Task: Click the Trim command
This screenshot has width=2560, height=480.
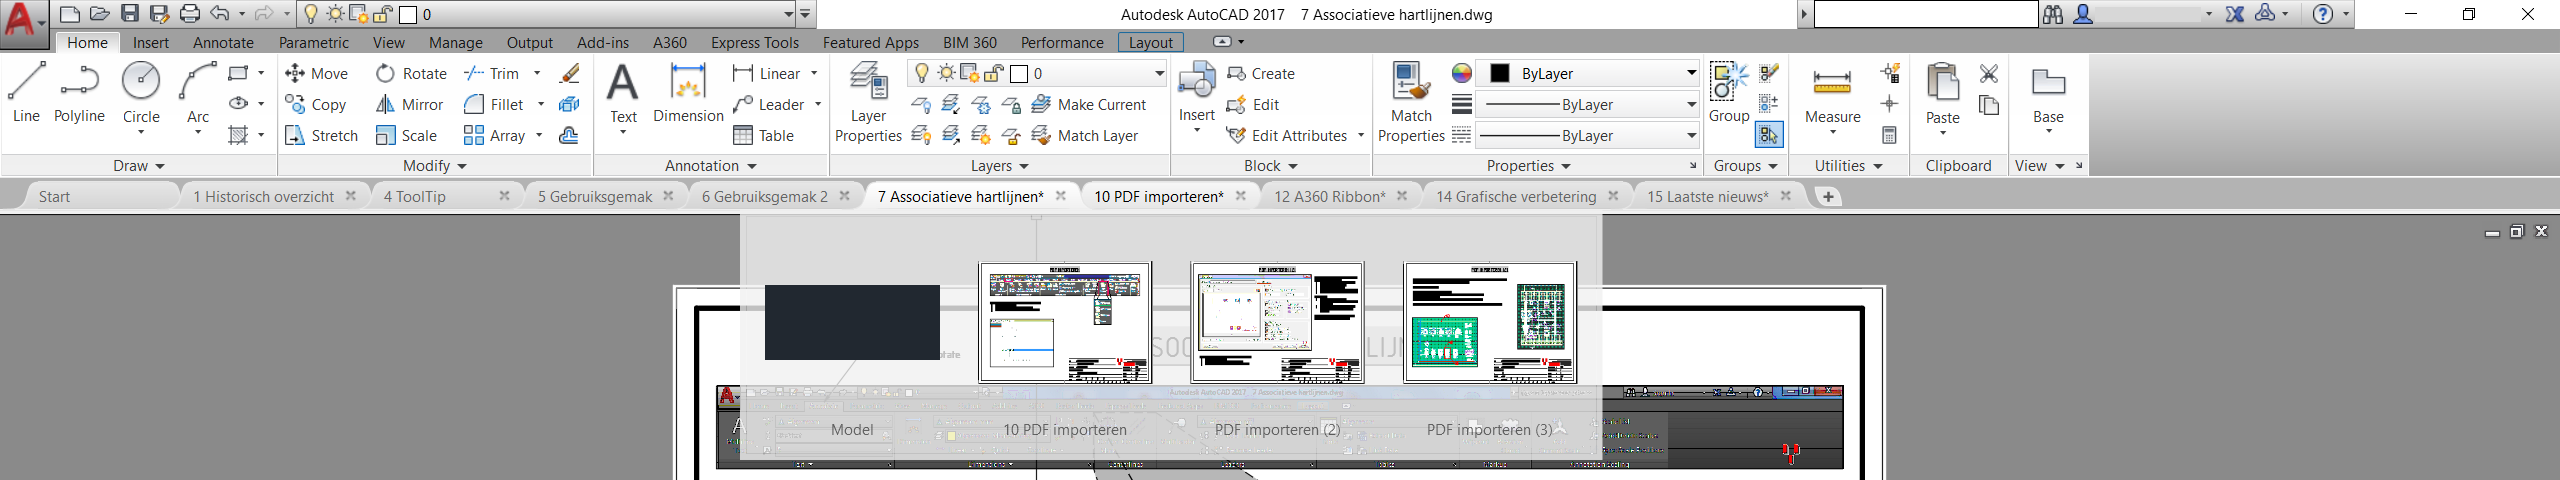Action: click(491, 74)
